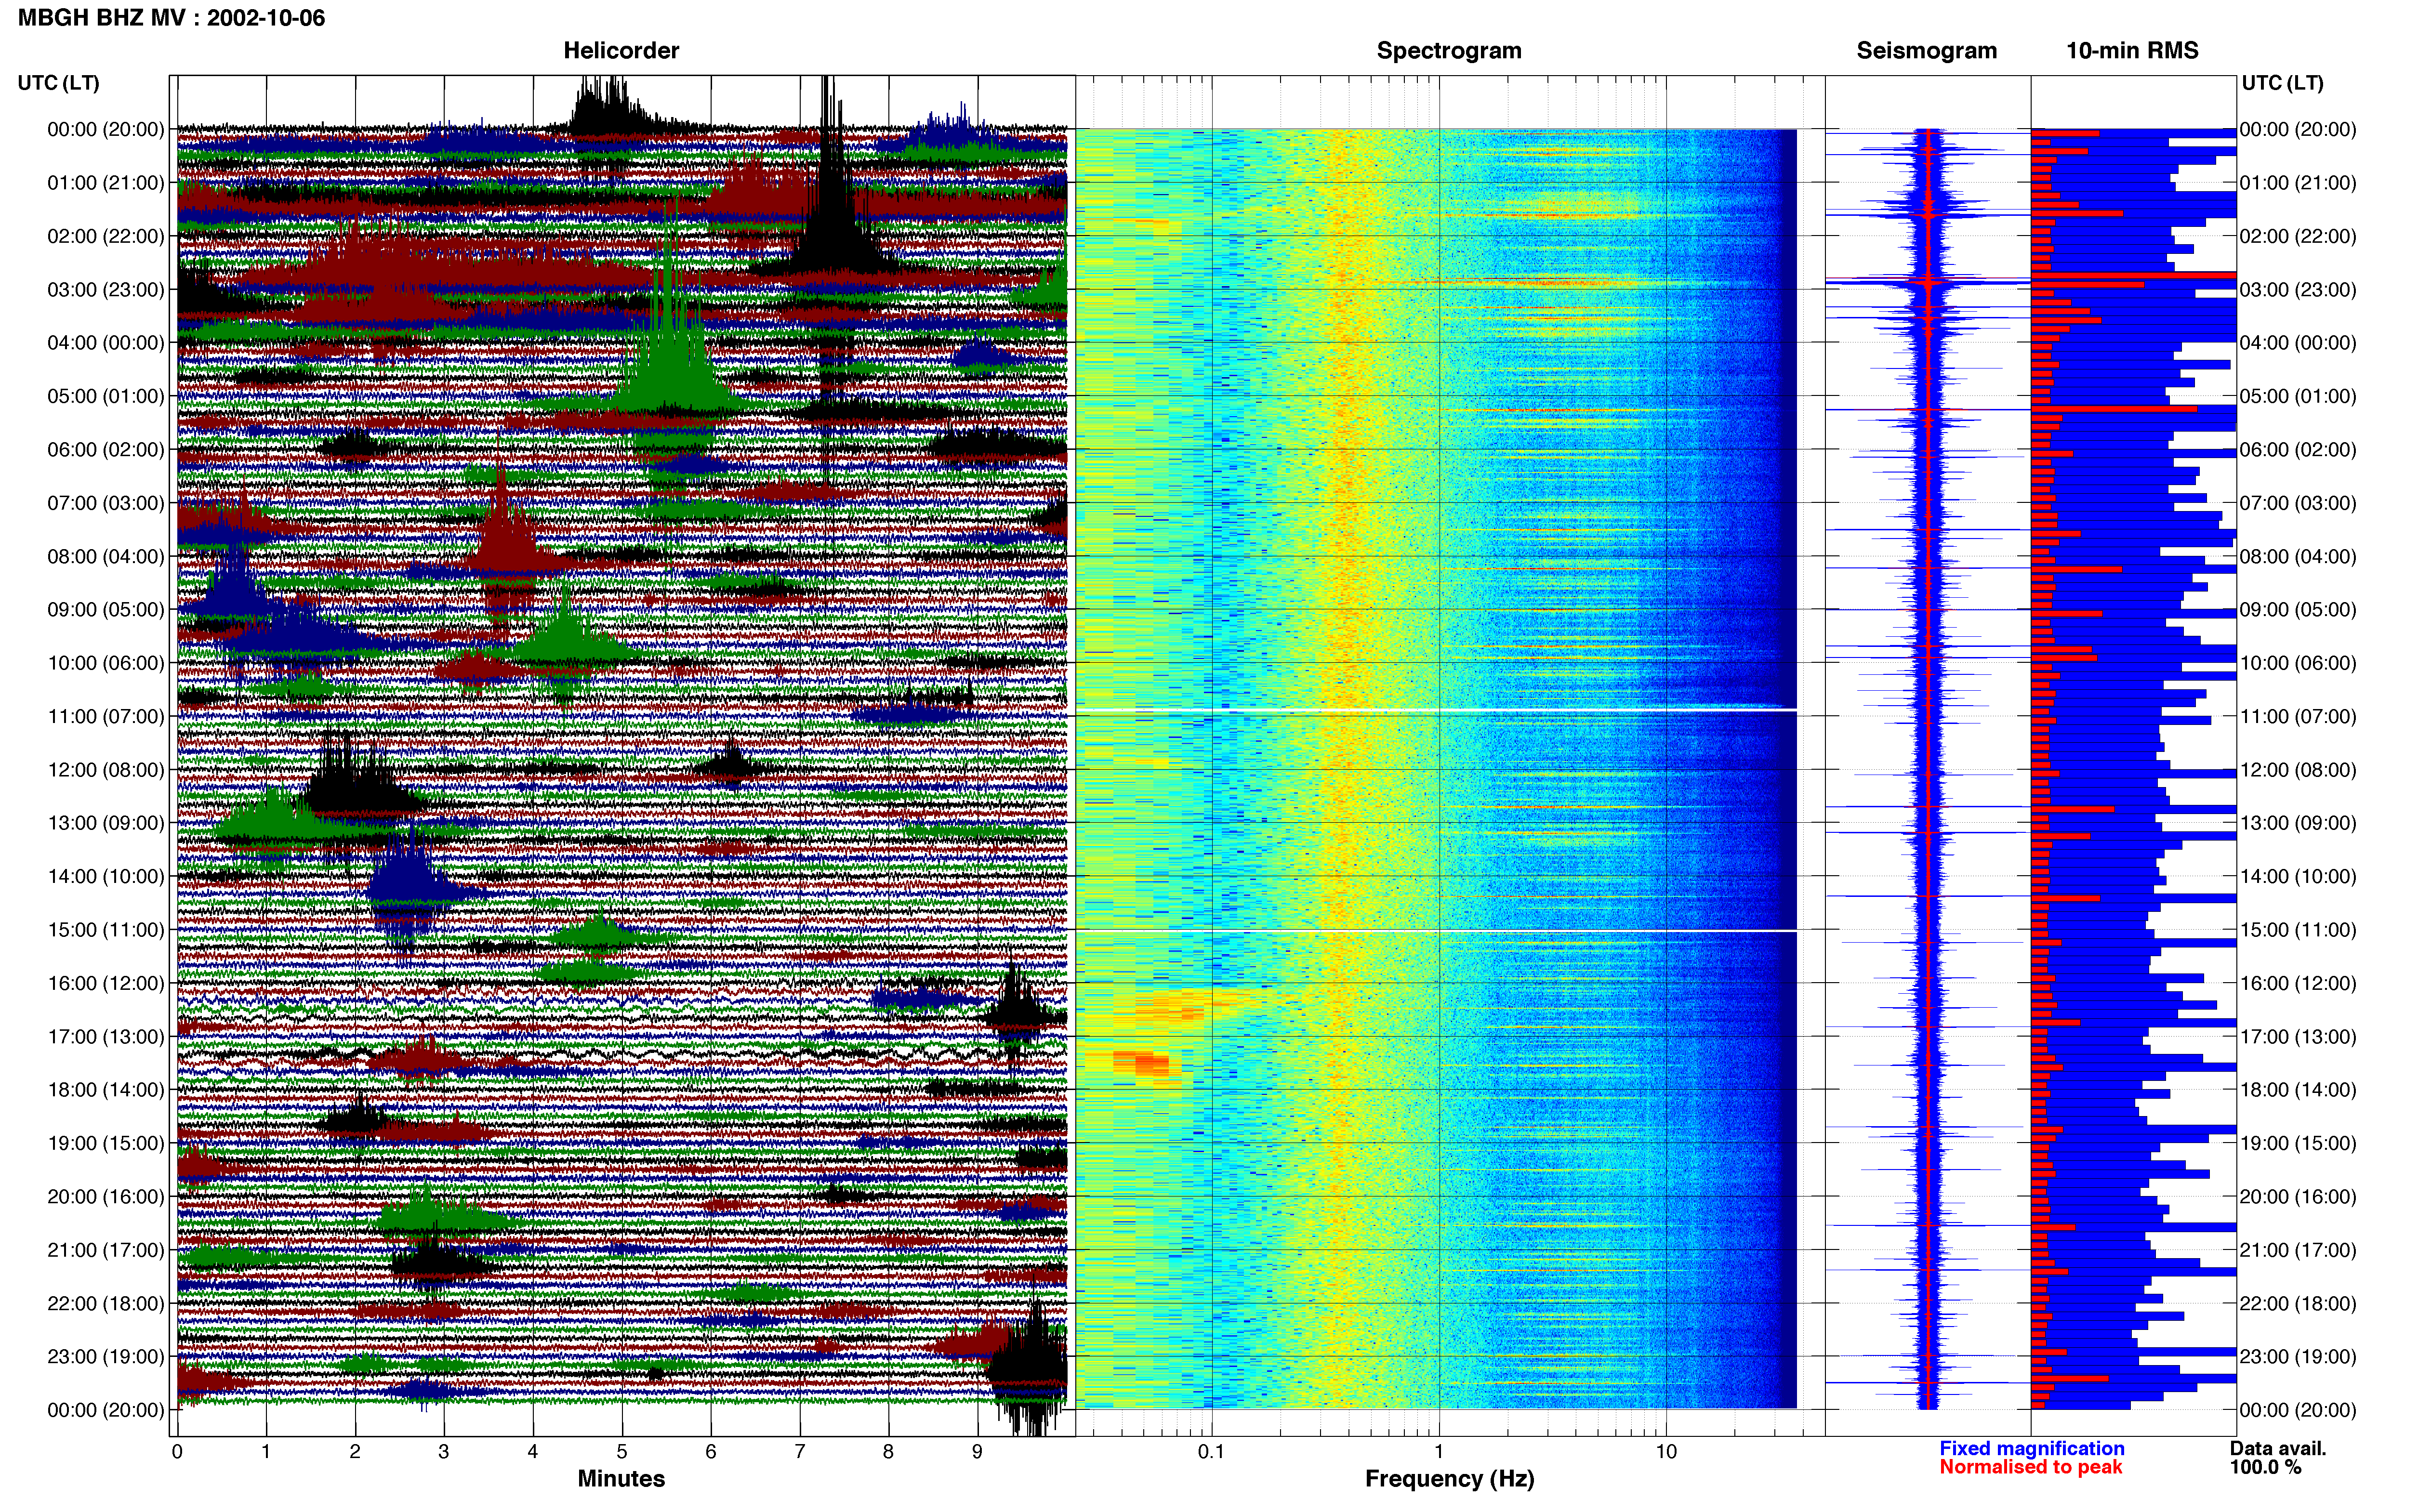Click minute tick label '0' under helicorder

click(x=177, y=1452)
